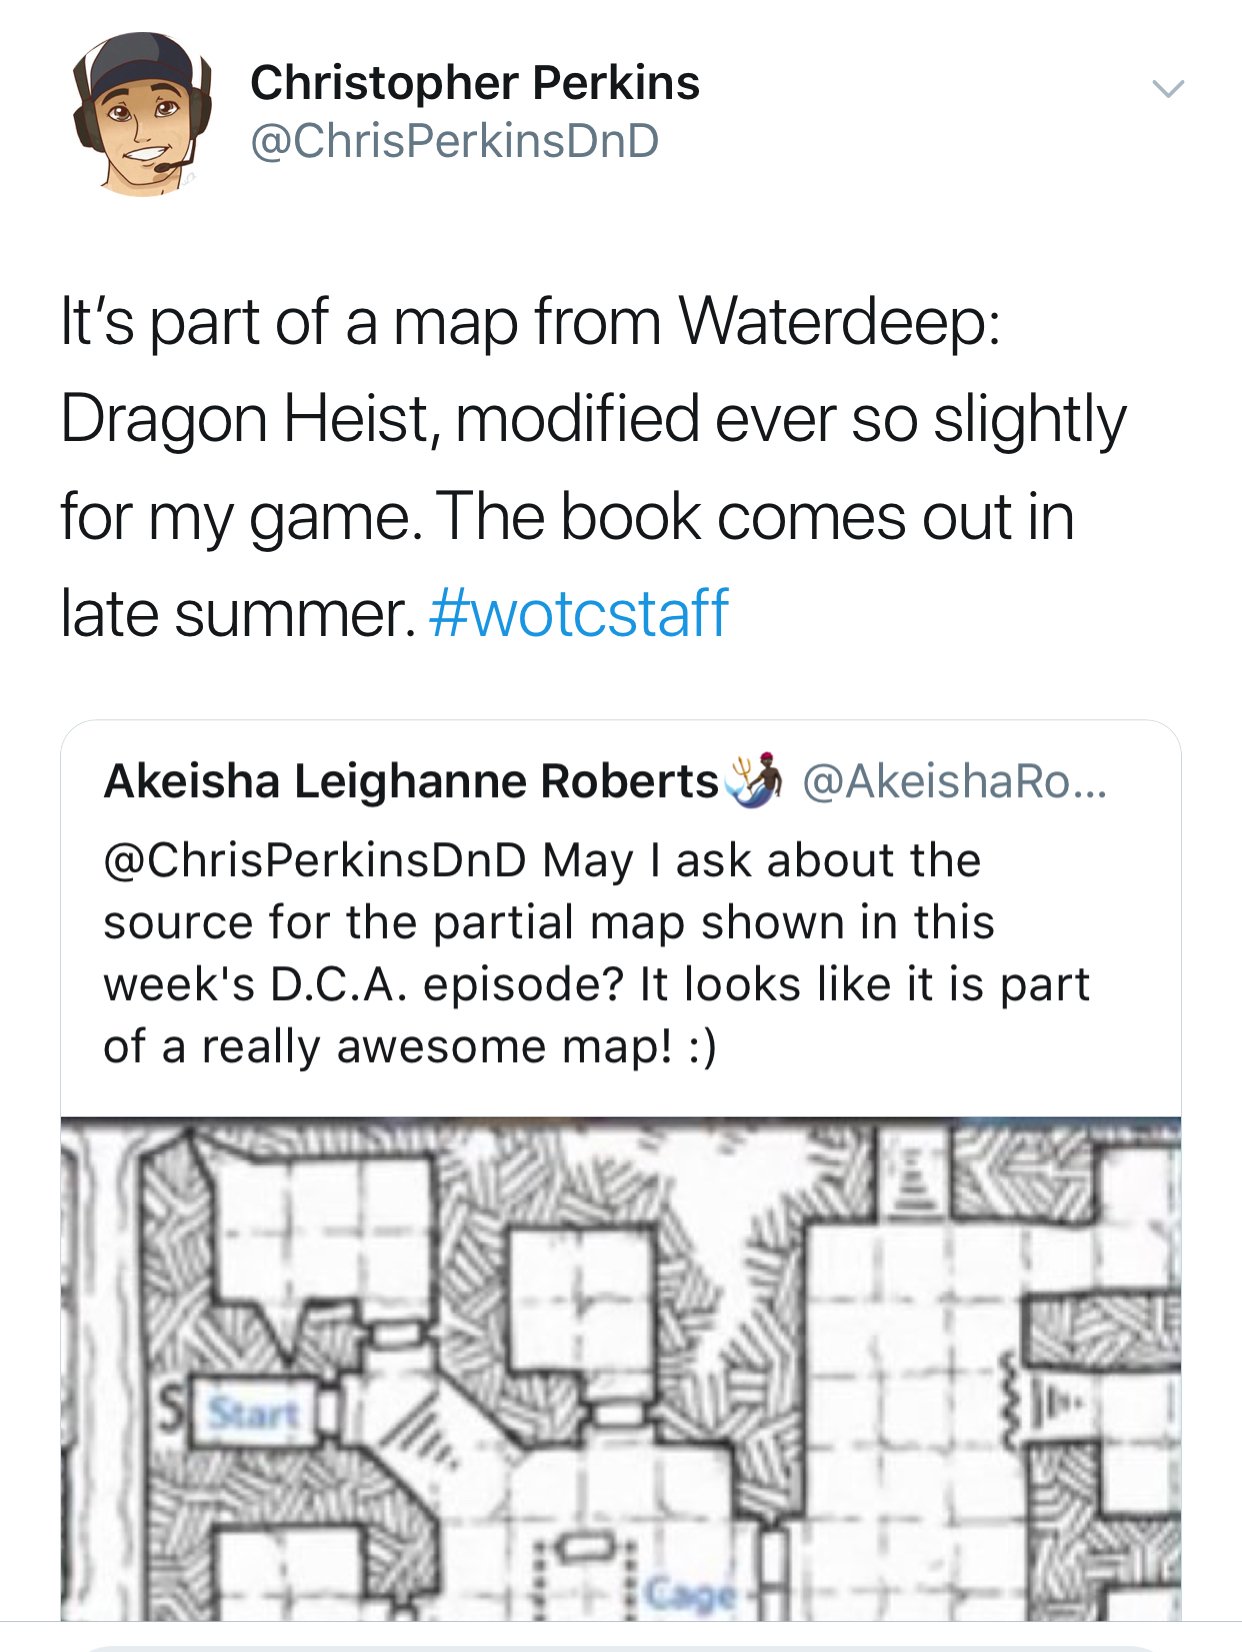
Task: View the dungeon map image
Action: [x=621, y=1368]
